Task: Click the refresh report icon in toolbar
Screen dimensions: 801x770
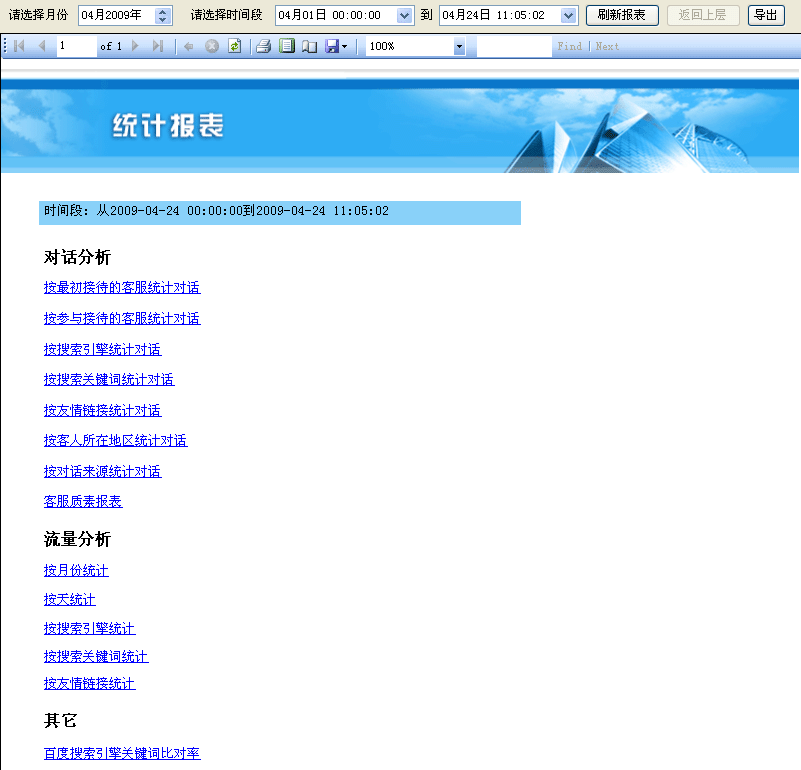Action: pos(234,47)
